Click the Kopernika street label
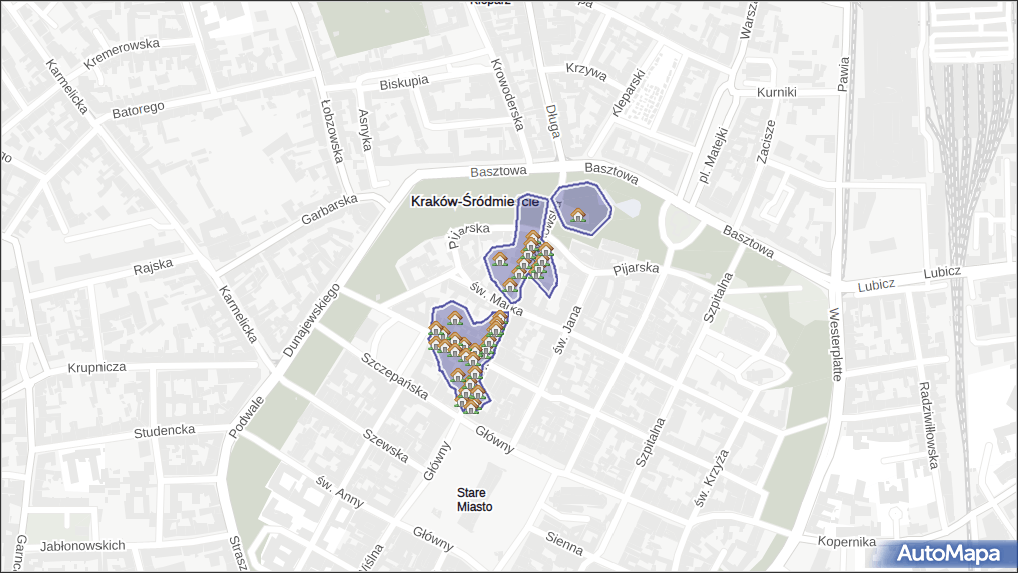This screenshot has width=1018, height=573. click(x=847, y=541)
